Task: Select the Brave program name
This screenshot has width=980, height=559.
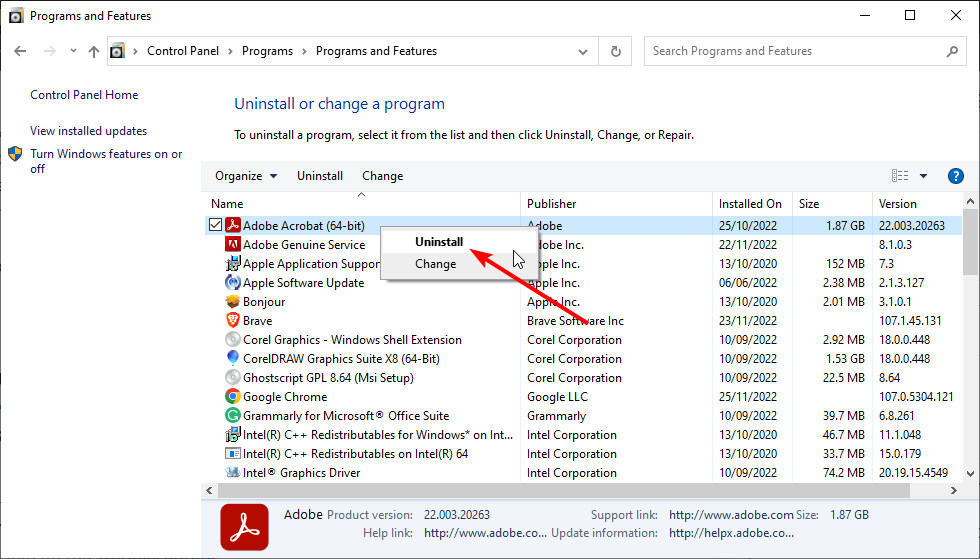Action: [x=258, y=321]
